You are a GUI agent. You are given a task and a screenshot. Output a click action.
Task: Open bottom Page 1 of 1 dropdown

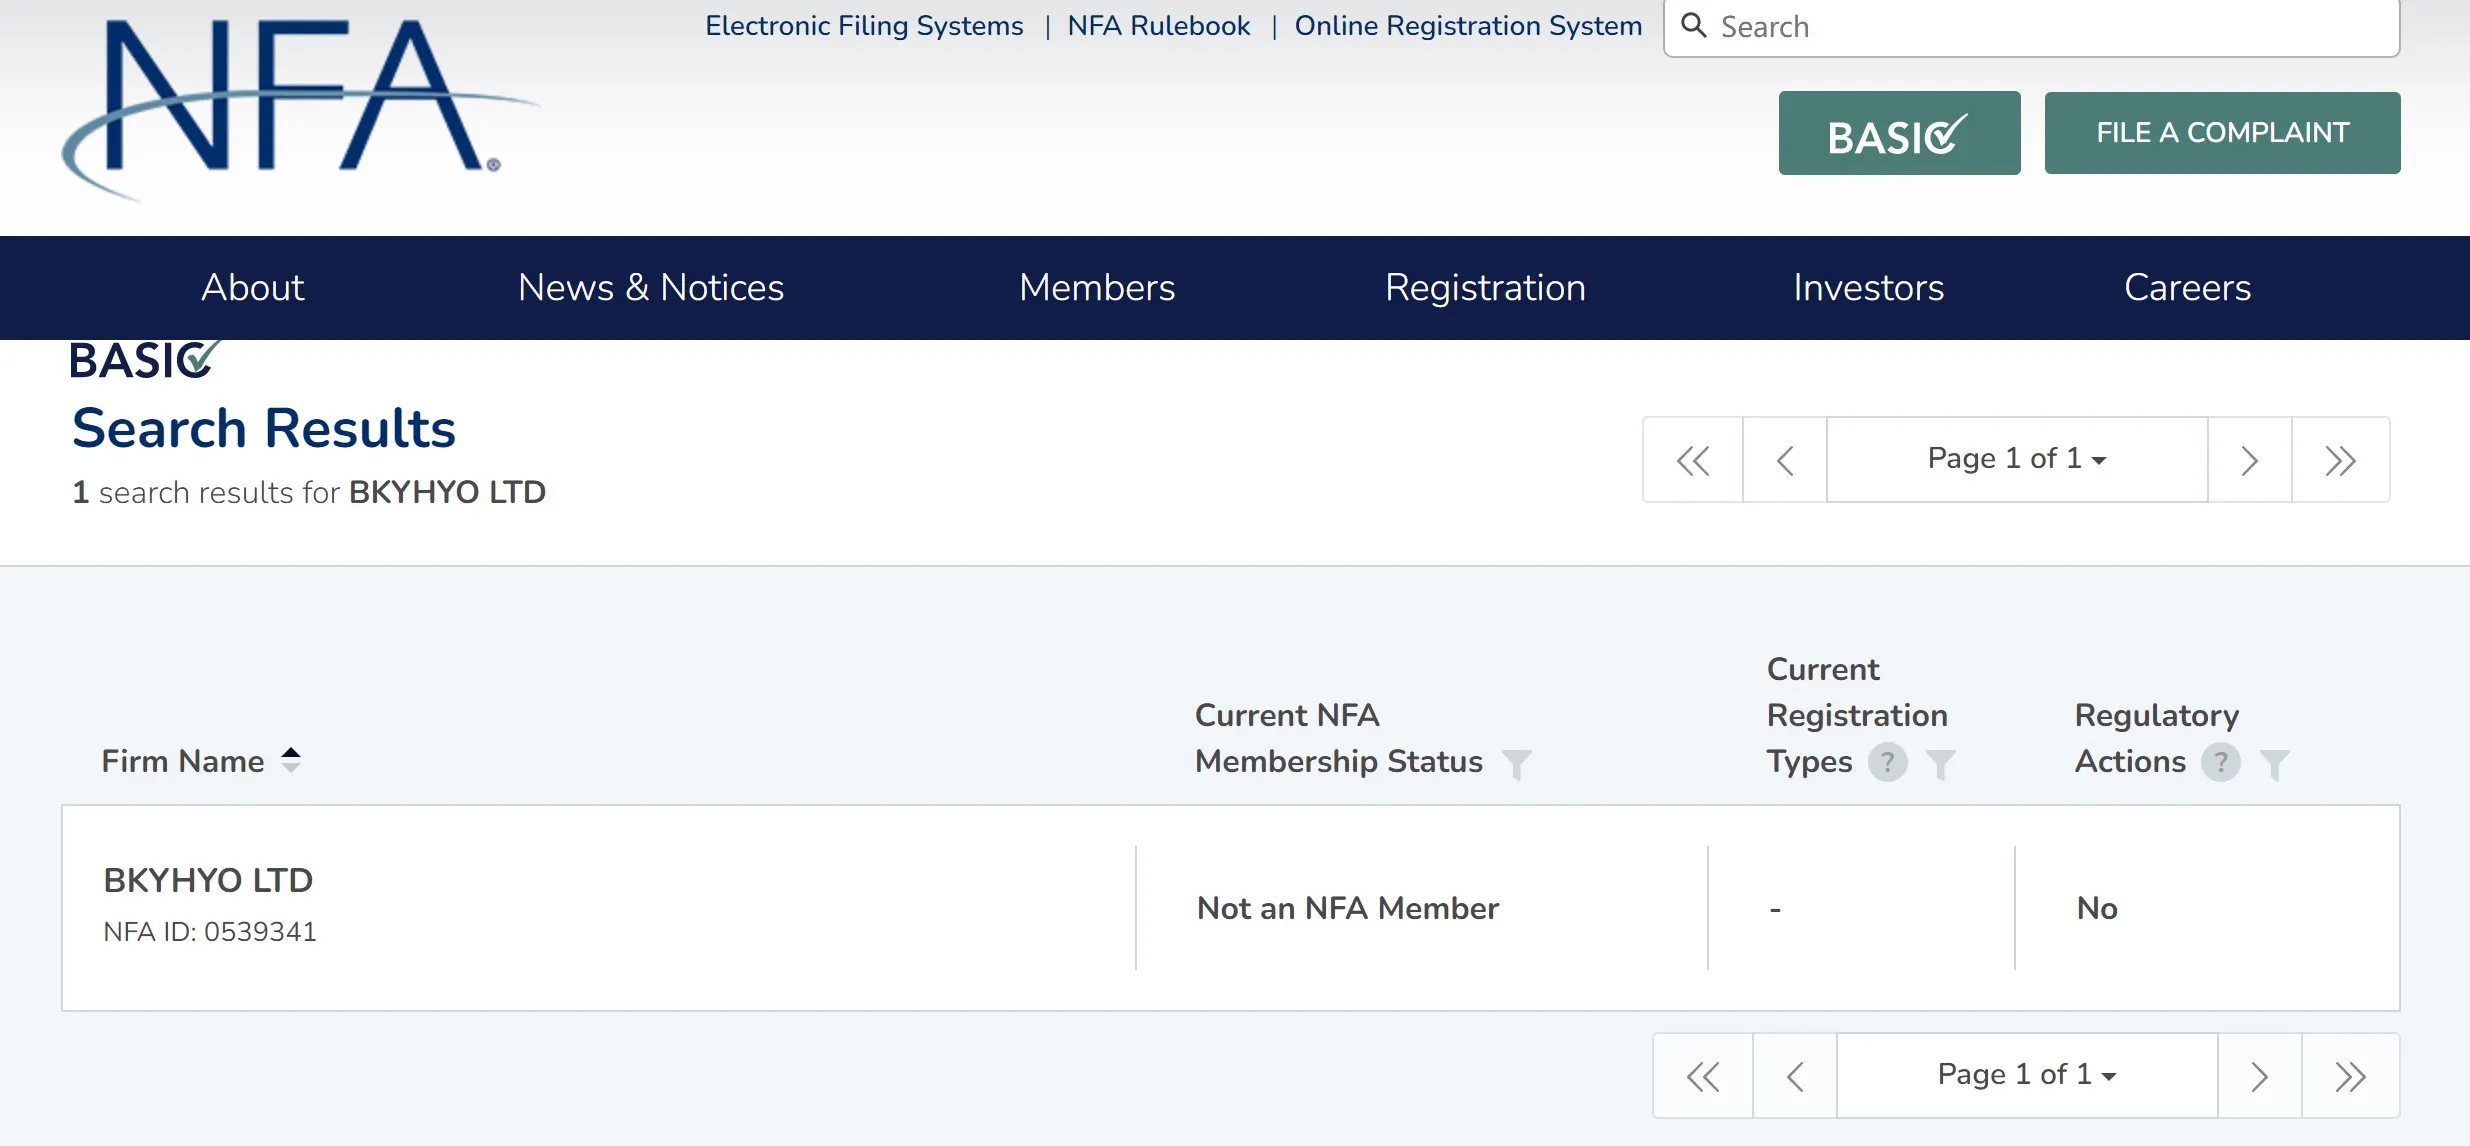[2027, 1075]
